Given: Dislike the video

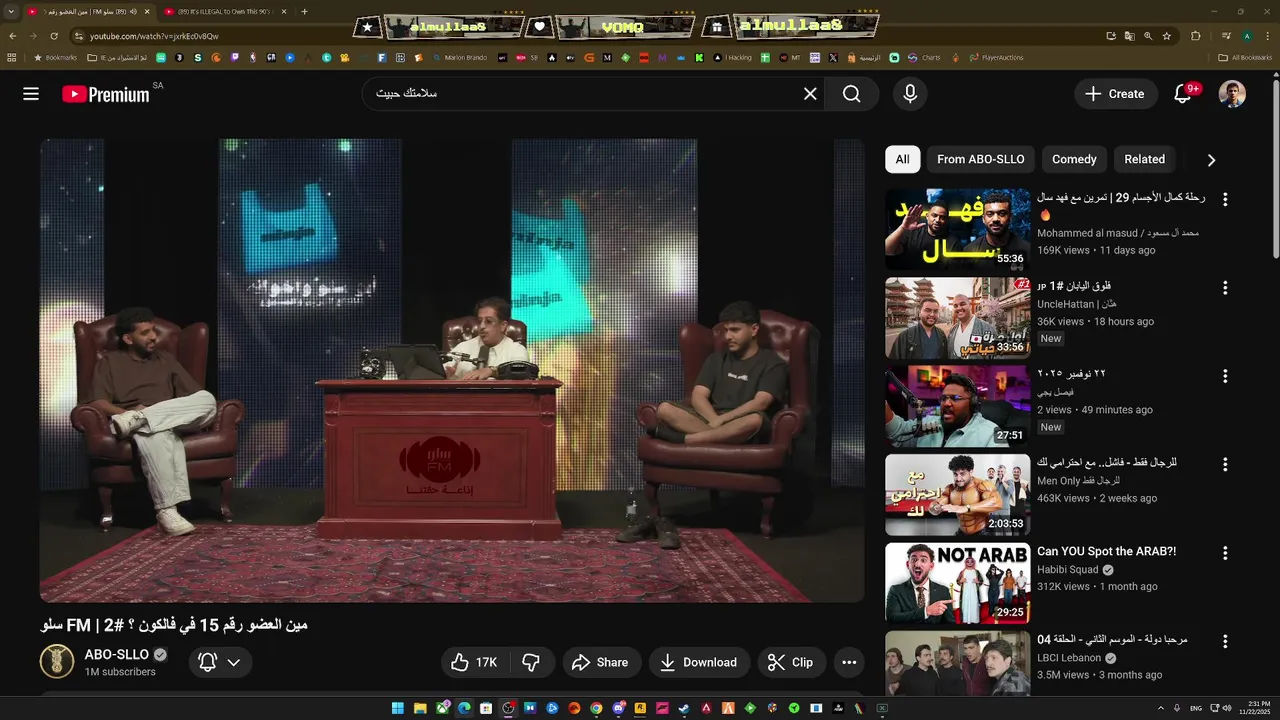Looking at the screenshot, I should pyautogui.click(x=532, y=662).
